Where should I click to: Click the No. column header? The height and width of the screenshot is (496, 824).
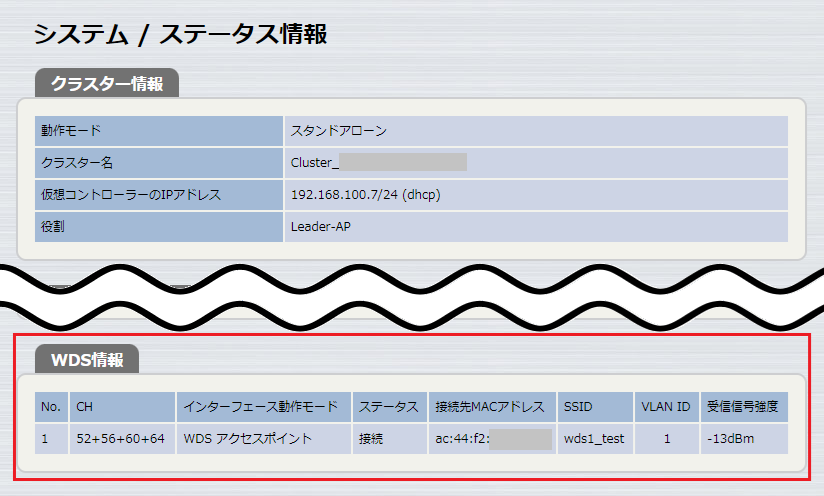tap(52, 407)
